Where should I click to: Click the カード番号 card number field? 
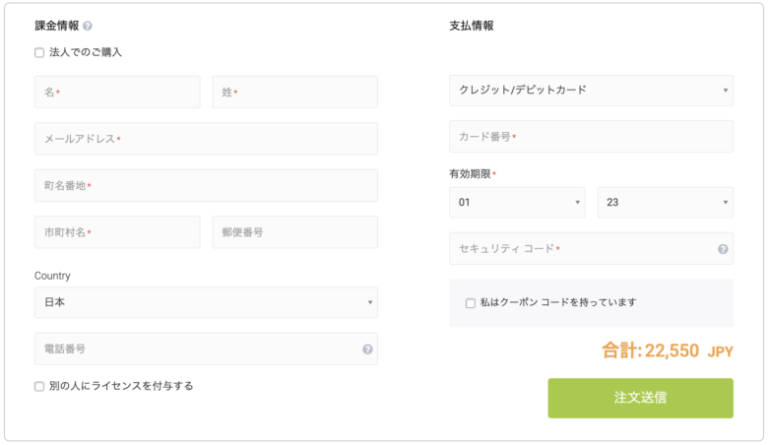(591, 136)
